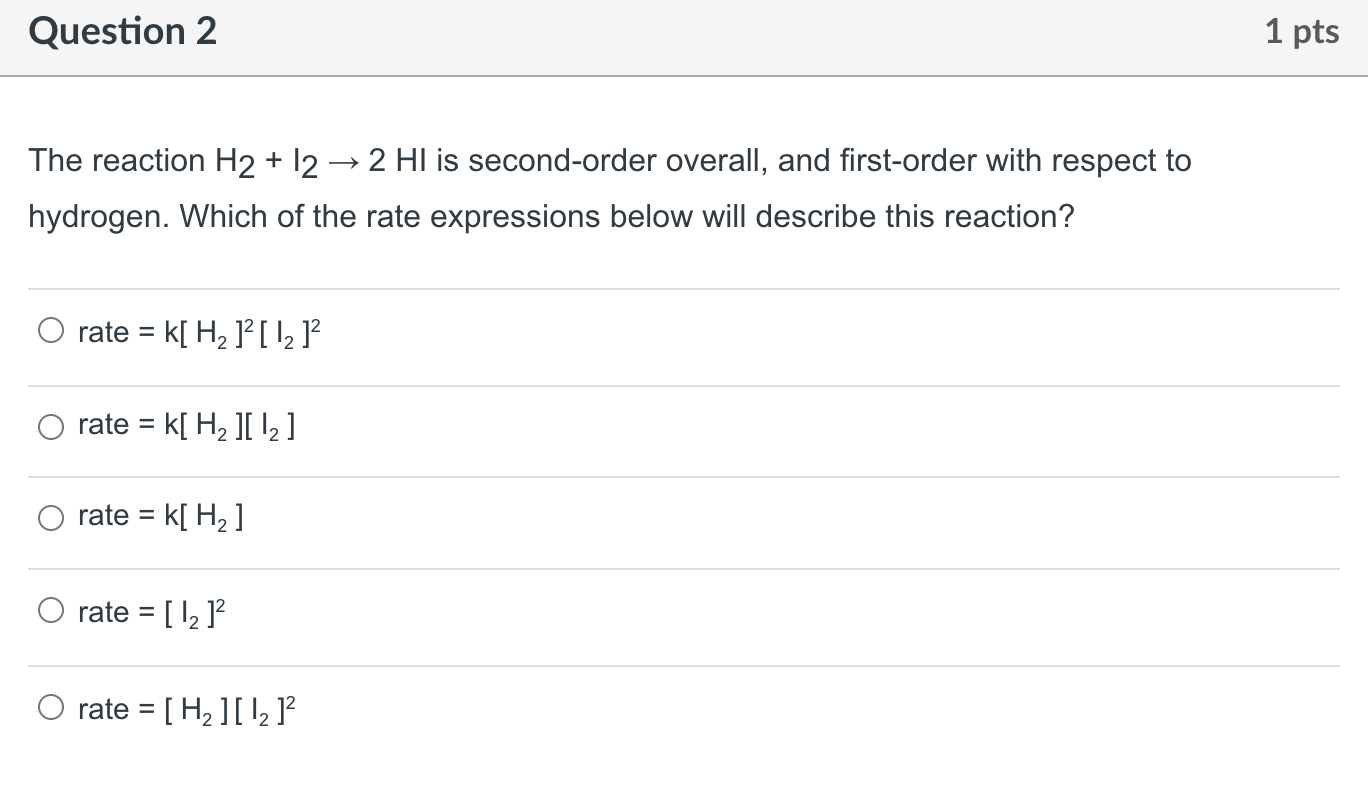Click the last answer choice text
The width and height of the screenshot is (1368, 796).
pos(185,708)
